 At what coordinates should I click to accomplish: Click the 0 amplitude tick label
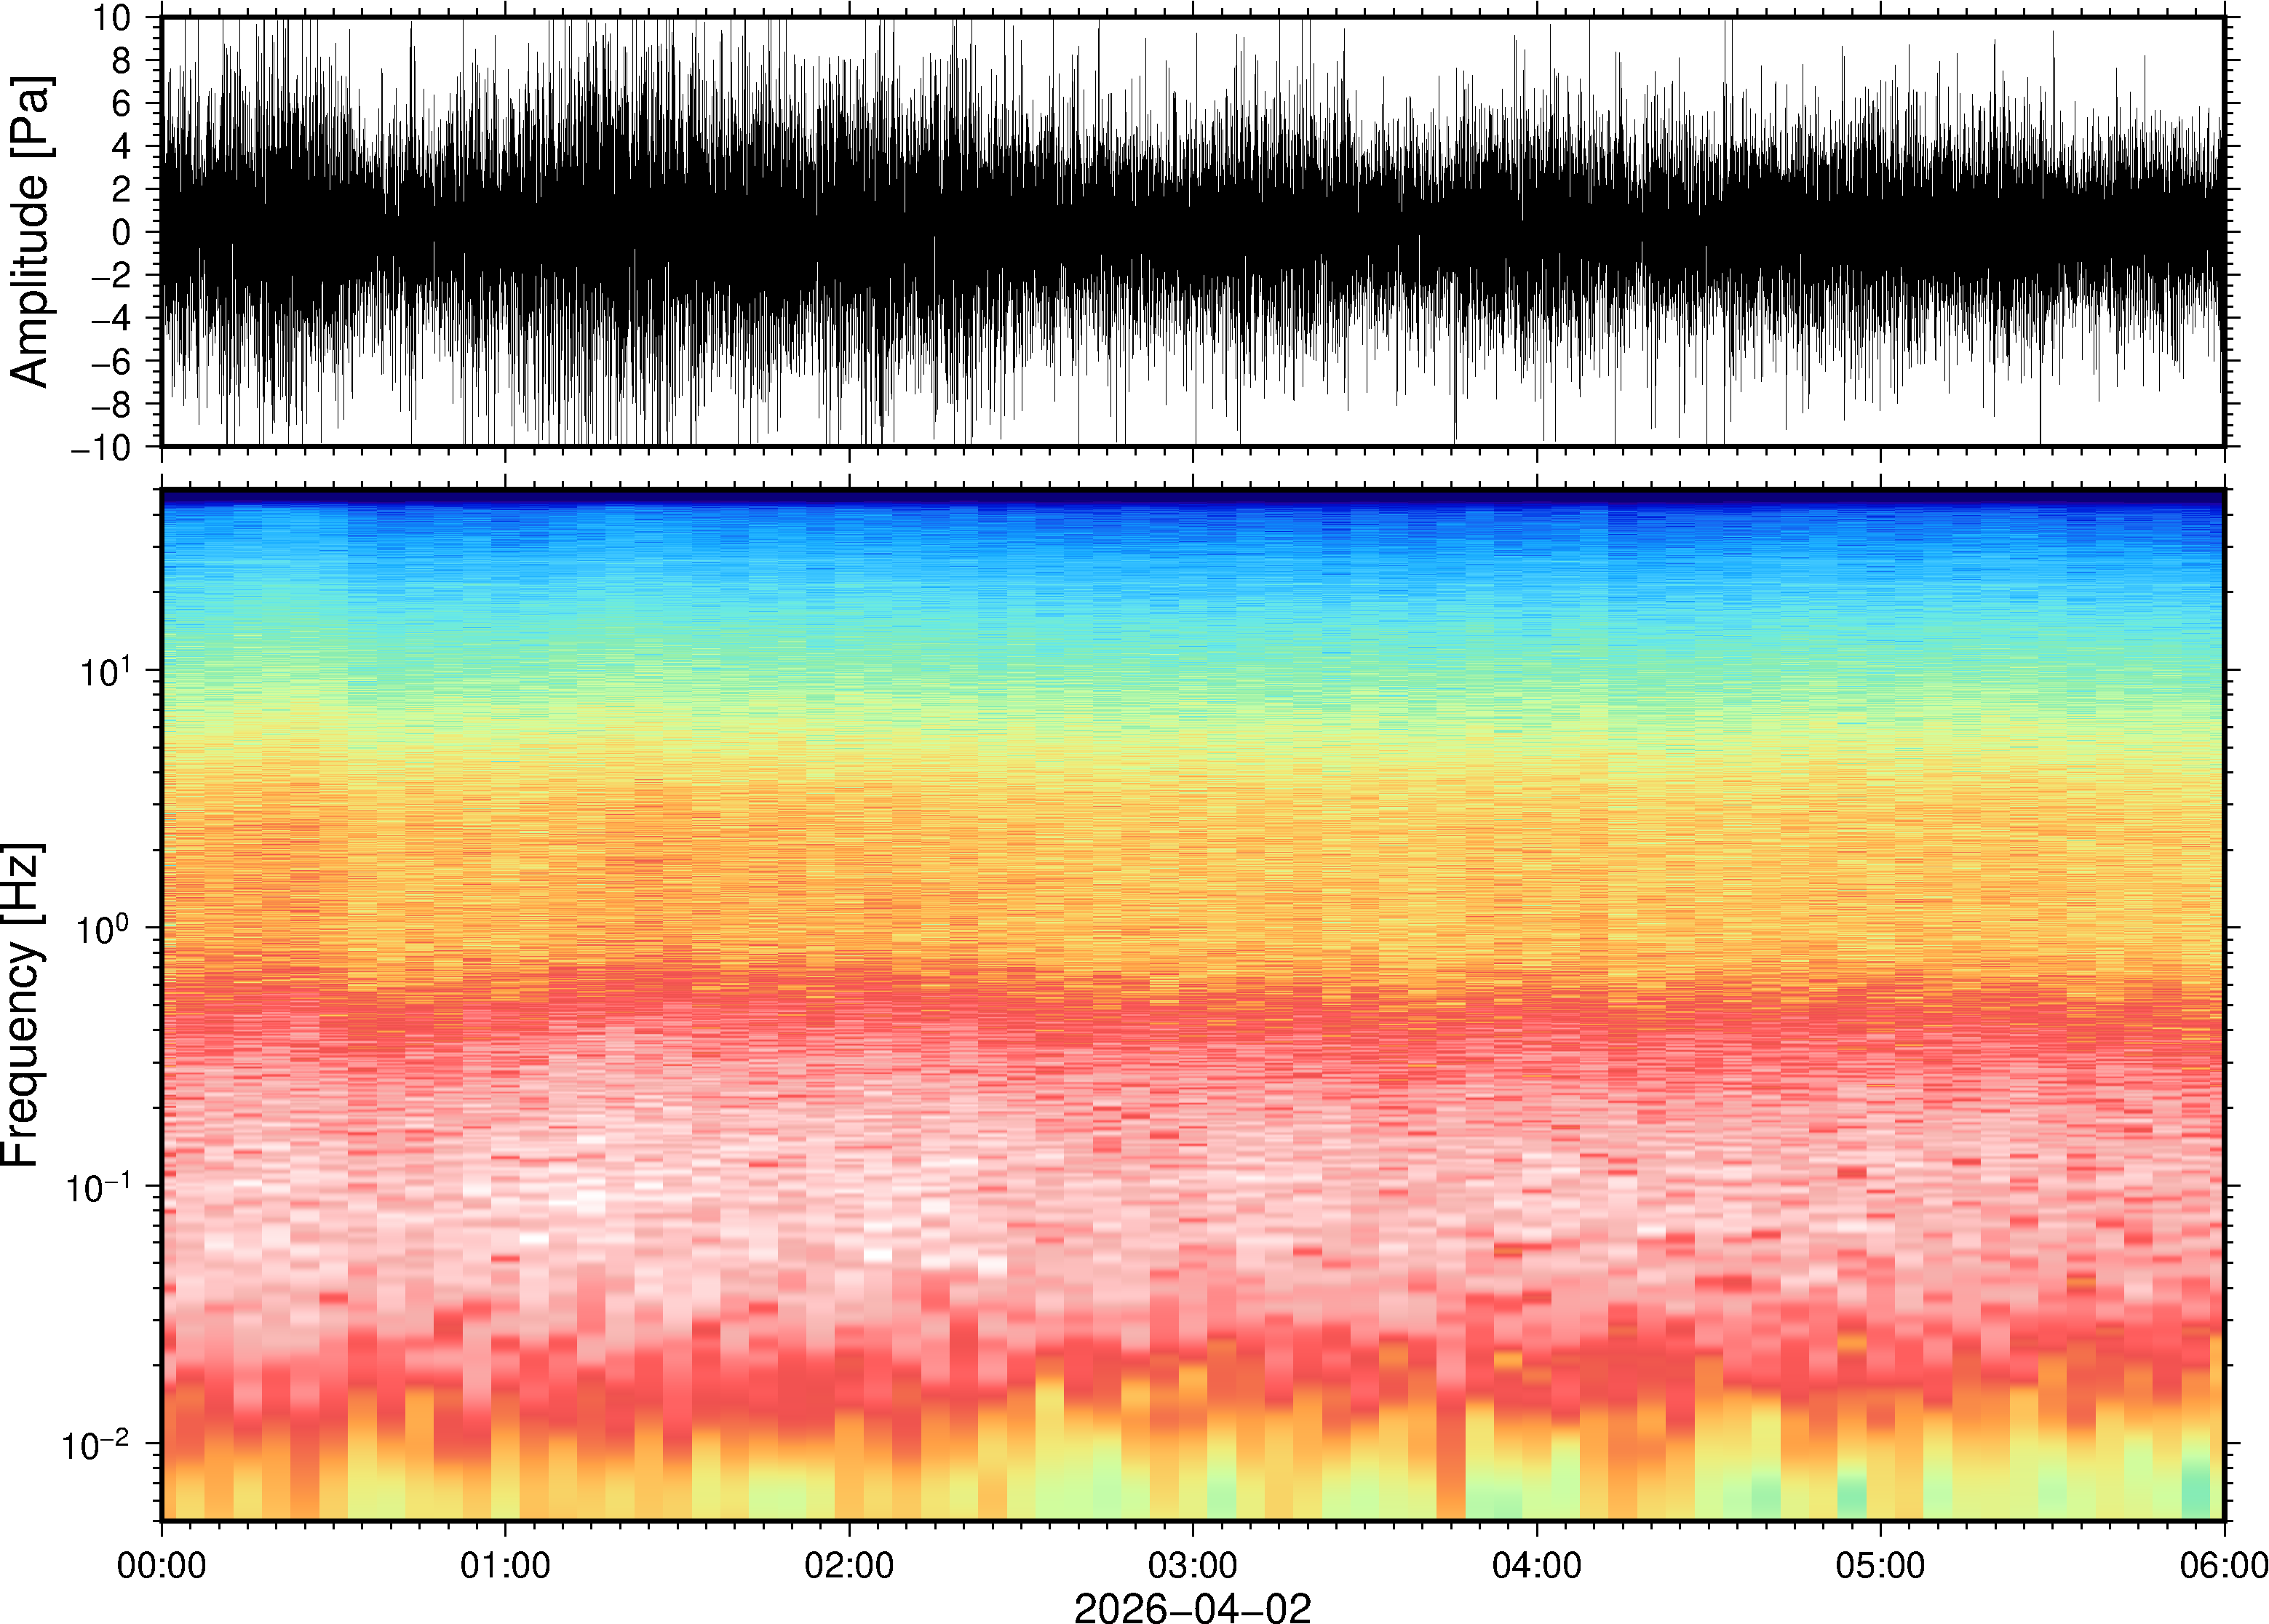[122, 233]
